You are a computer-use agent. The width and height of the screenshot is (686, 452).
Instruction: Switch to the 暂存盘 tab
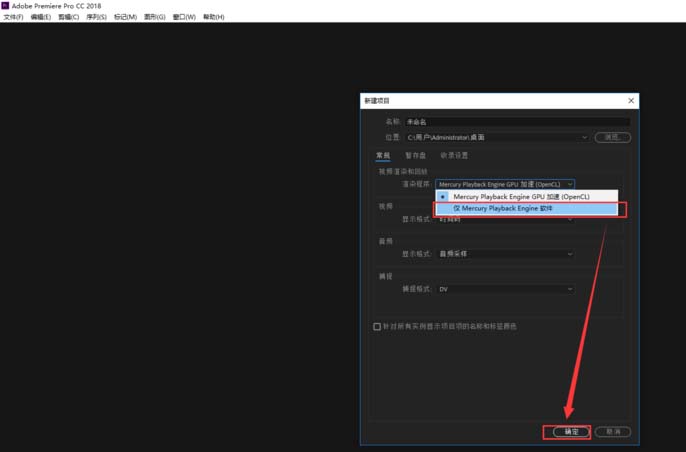click(x=415, y=155)
